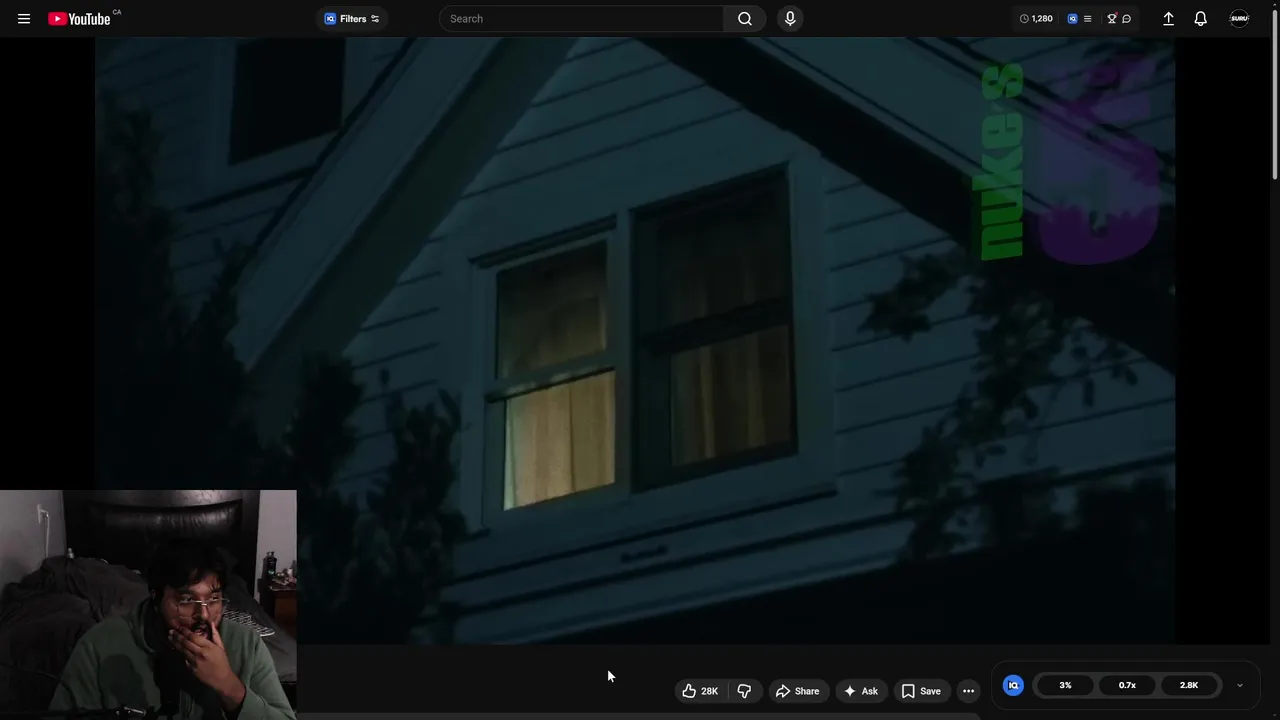Click the upload arrow icon
1280x720 pixels.
1168,19
